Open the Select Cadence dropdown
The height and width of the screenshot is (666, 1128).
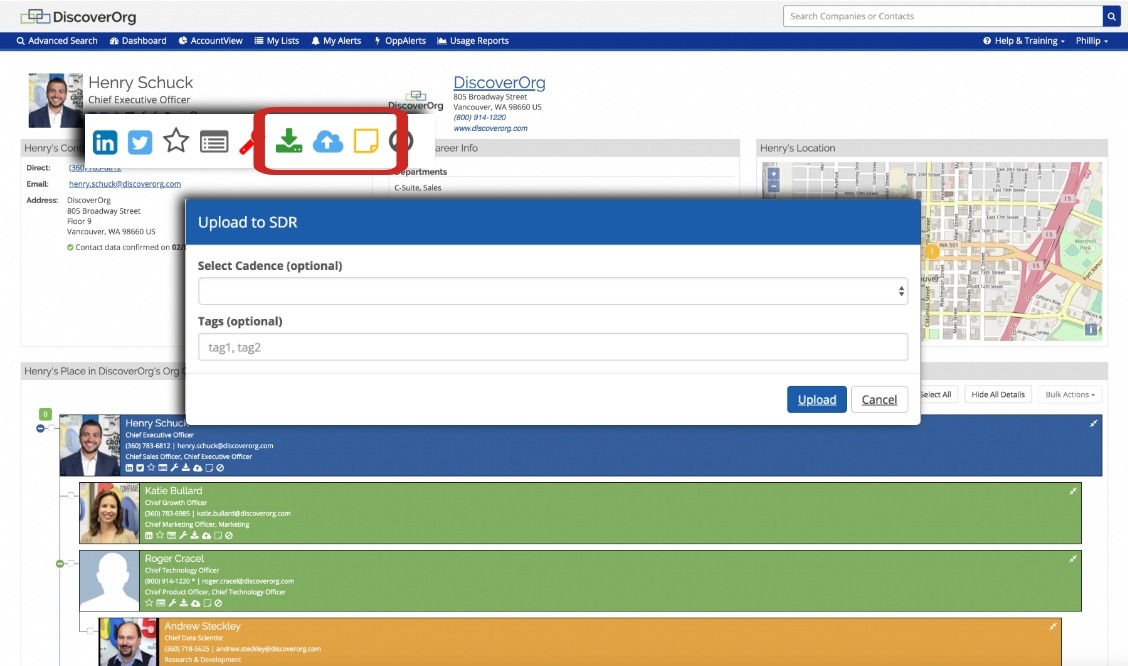click(x=553, y=291)
